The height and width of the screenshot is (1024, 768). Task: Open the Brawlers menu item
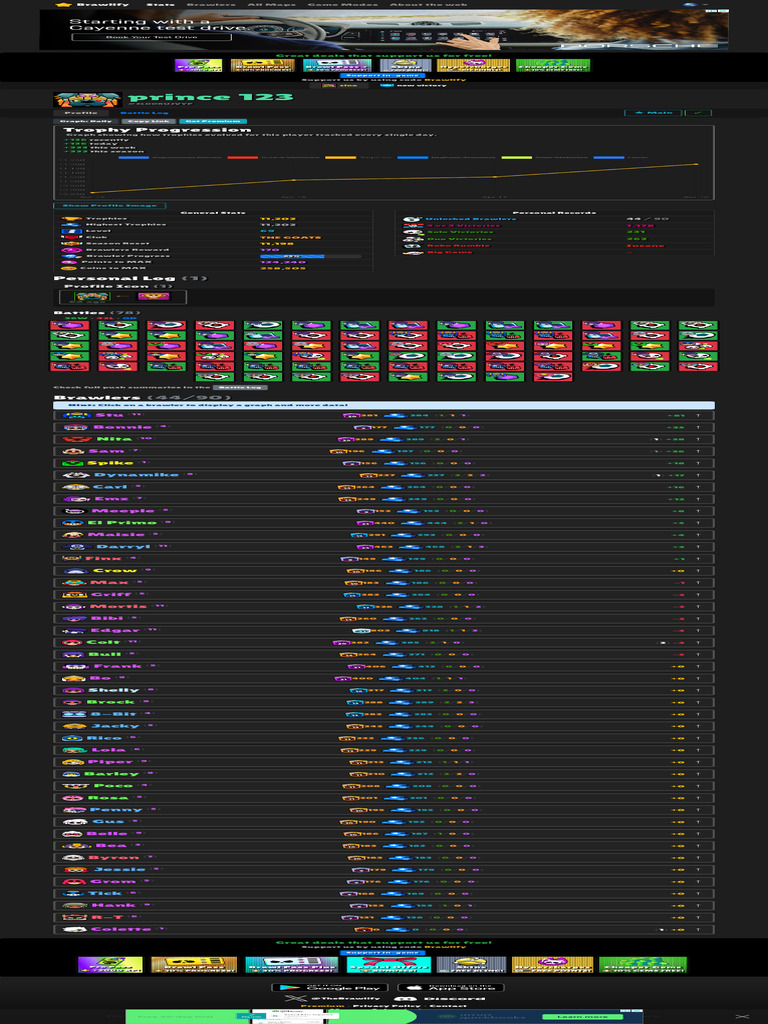[x=211, y=4]
